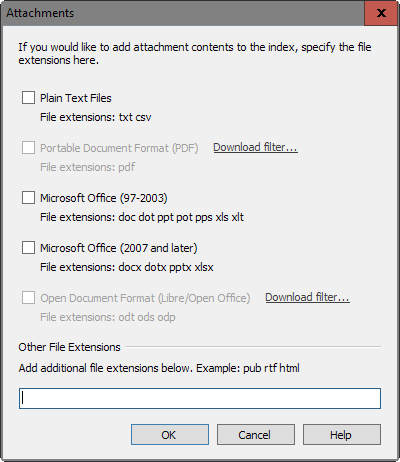Screen dimensions: 400x462
Task: Click the grayed Portable Document Format checkbox
Action: point(28,148)
